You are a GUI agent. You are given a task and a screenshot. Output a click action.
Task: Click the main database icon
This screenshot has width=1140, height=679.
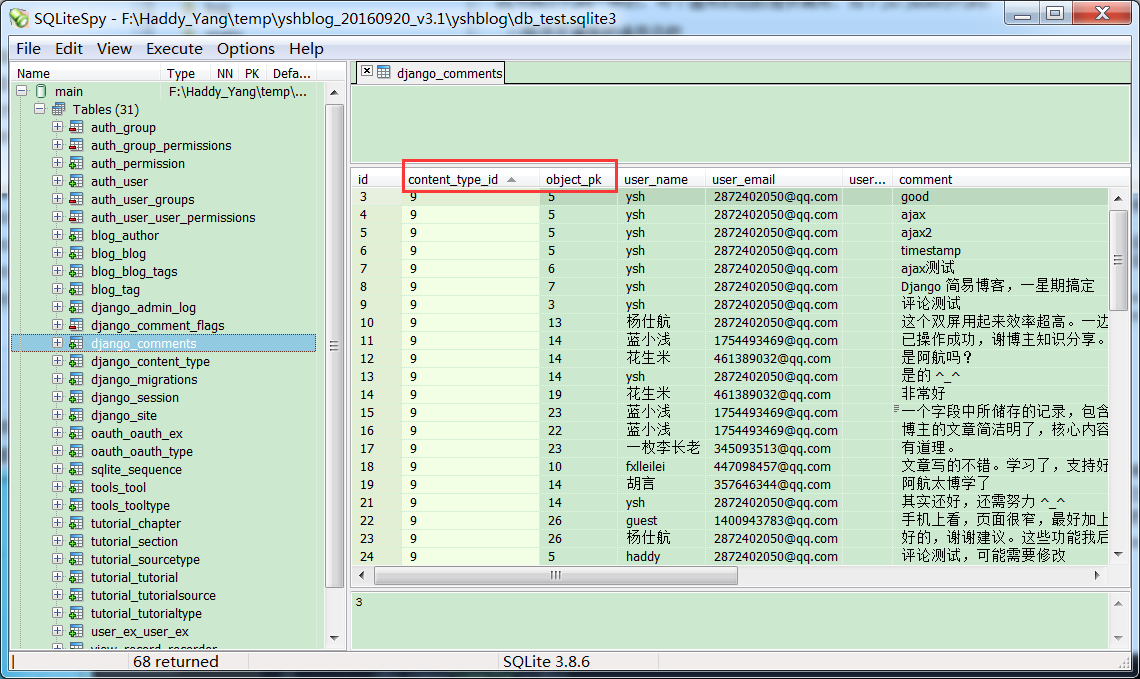pos(41,91)
